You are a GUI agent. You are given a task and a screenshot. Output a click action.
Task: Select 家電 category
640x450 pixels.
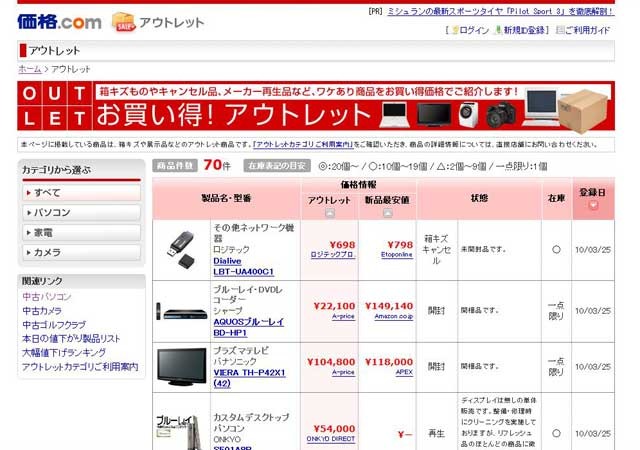[x=82, y=232]
